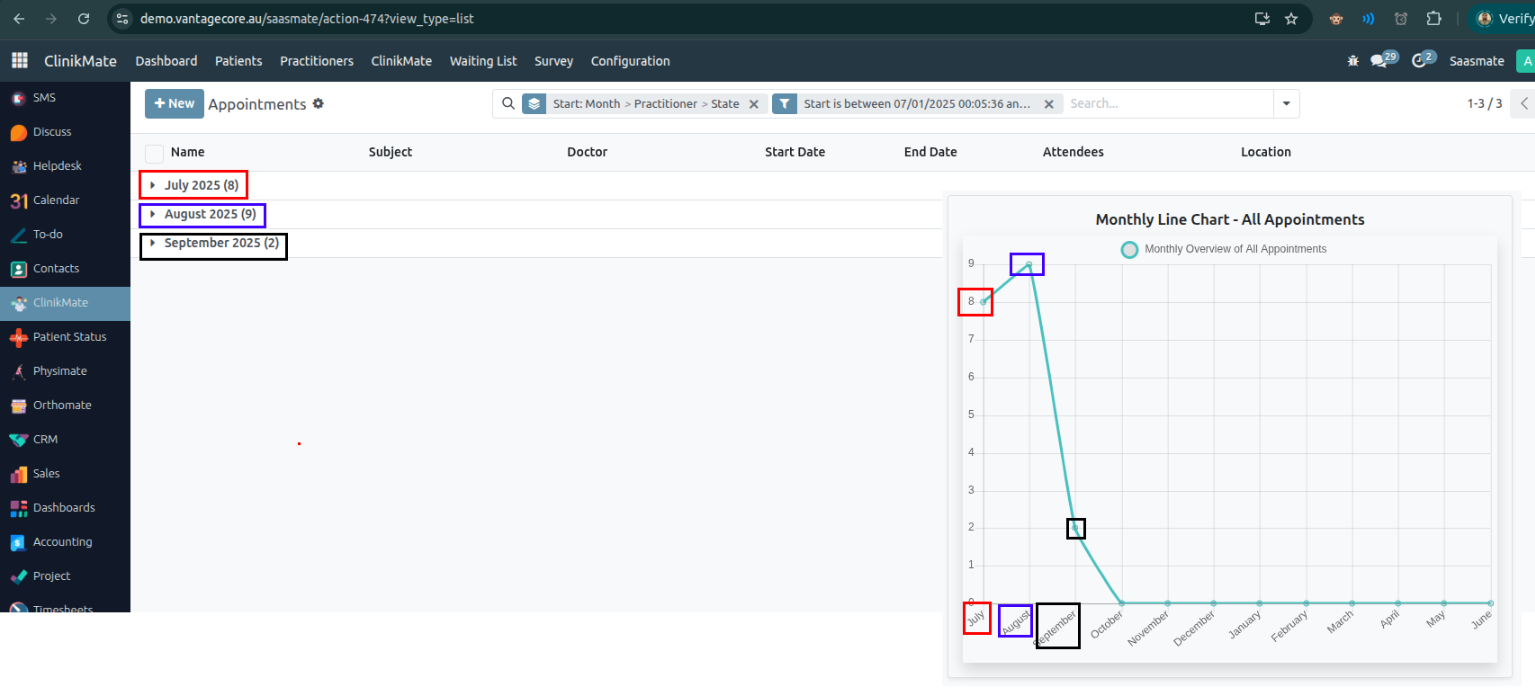The height and width of the screenshot is (690, 1535).
Task: Click in the Search input field
Action: coord(1165,104)
